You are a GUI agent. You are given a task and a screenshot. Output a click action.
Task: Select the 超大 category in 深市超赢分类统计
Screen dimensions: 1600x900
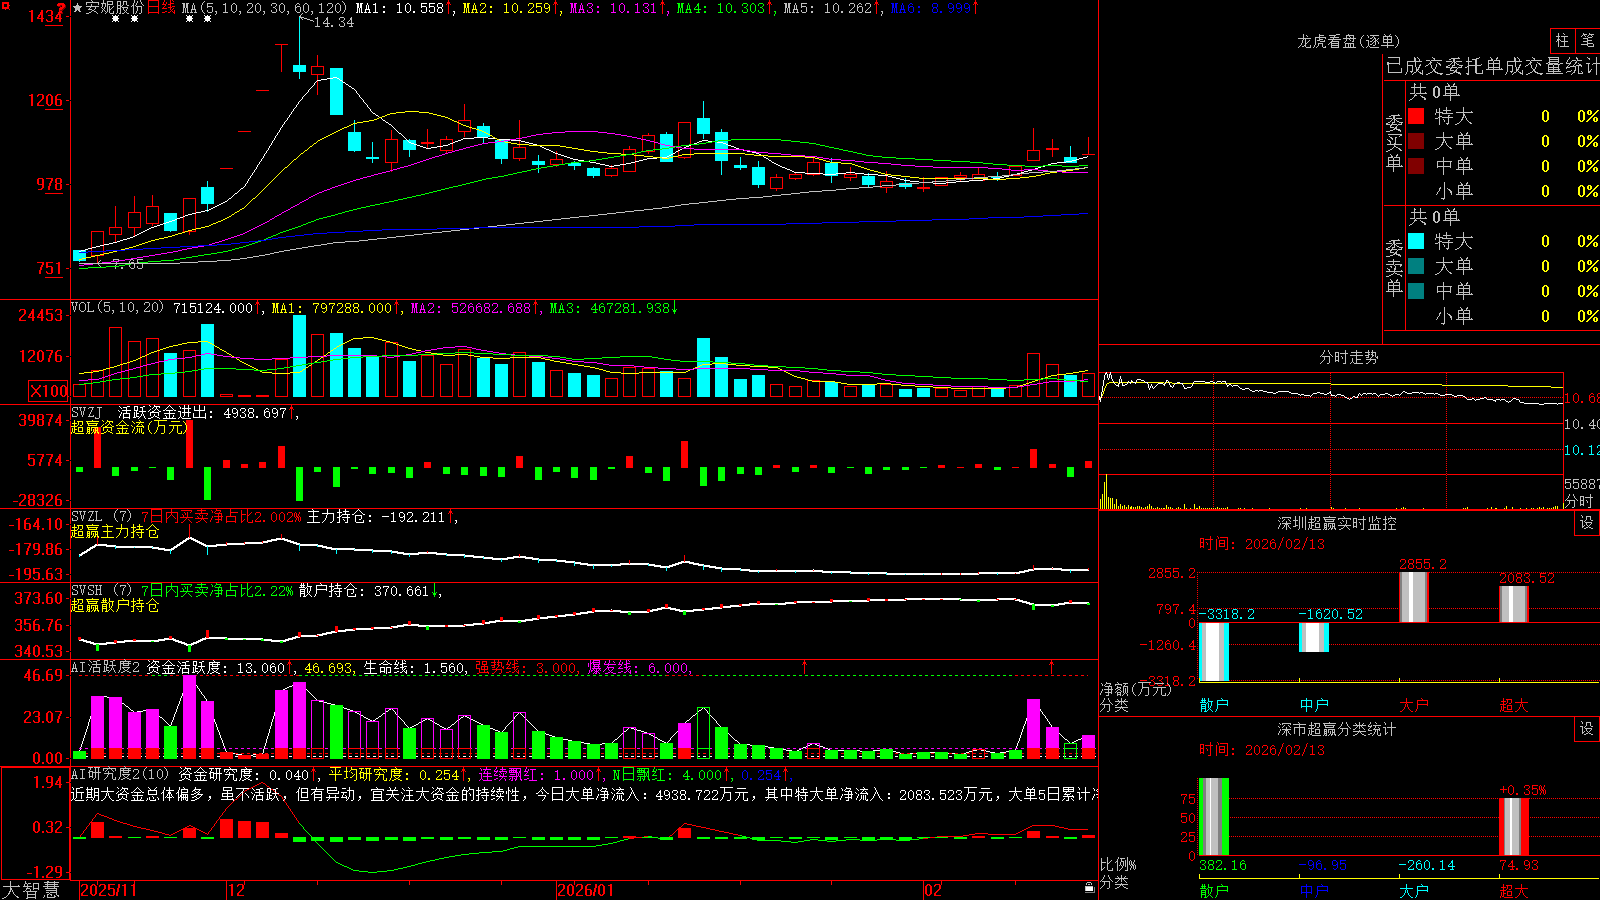(x=1514, y=891)
